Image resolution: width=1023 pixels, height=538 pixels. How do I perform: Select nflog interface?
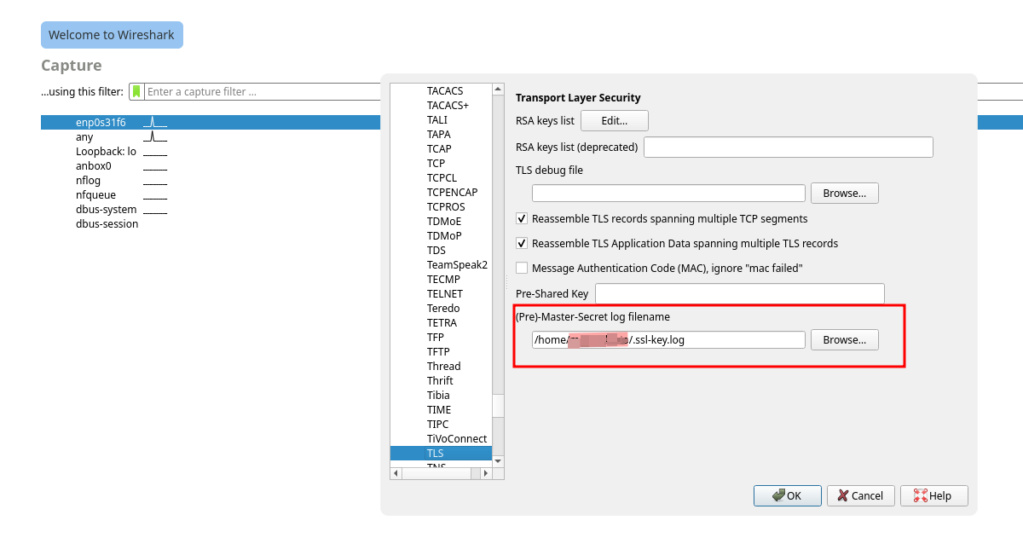[88, 180]
